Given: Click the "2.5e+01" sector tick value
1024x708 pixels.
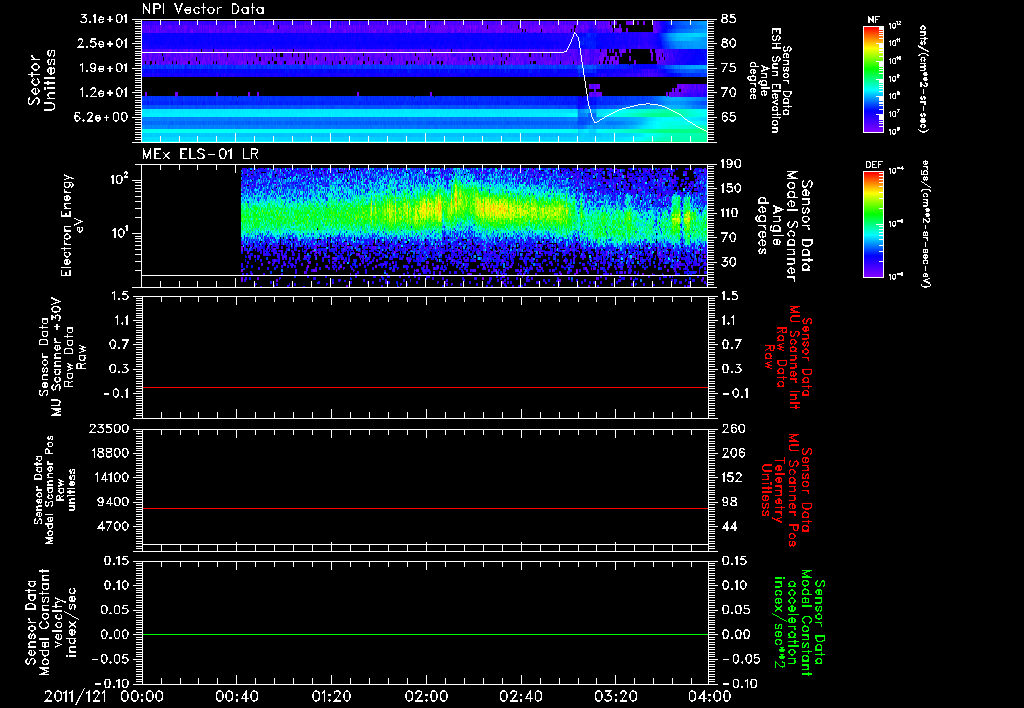Looking at the screenshot, I should click(x=104, y=43).
